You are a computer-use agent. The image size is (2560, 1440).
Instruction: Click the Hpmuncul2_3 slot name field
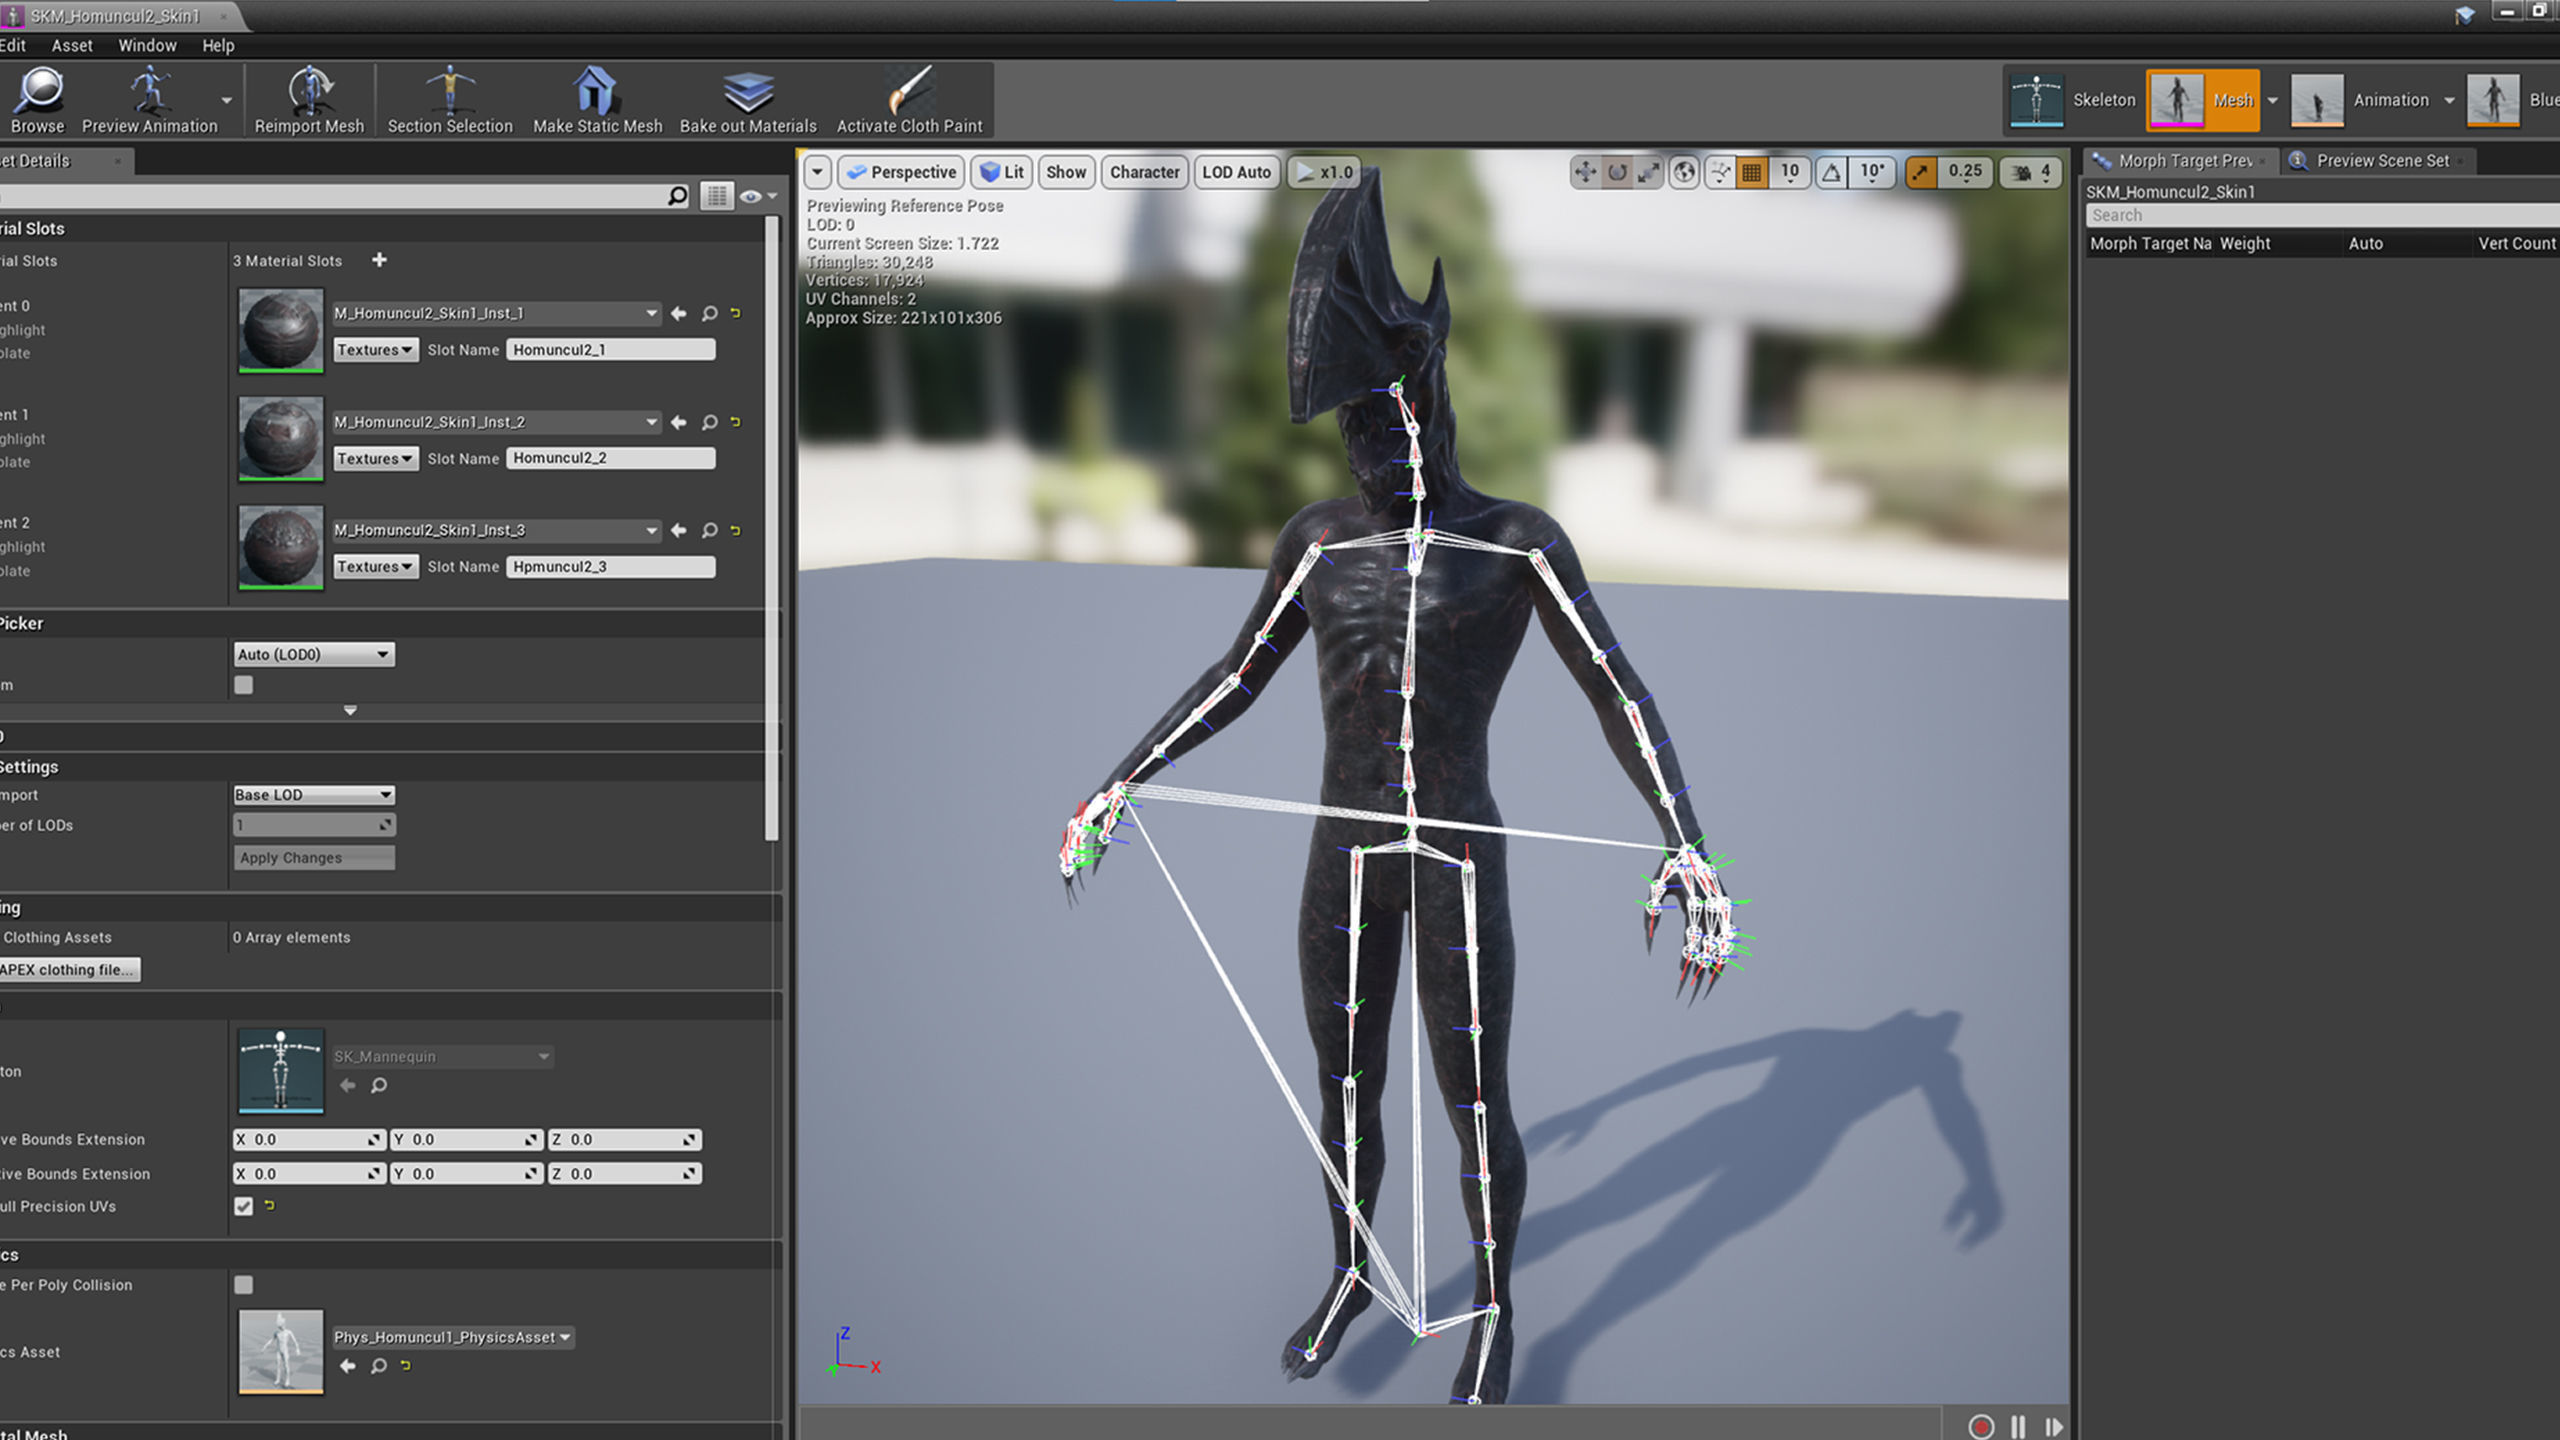coord(611,566)
